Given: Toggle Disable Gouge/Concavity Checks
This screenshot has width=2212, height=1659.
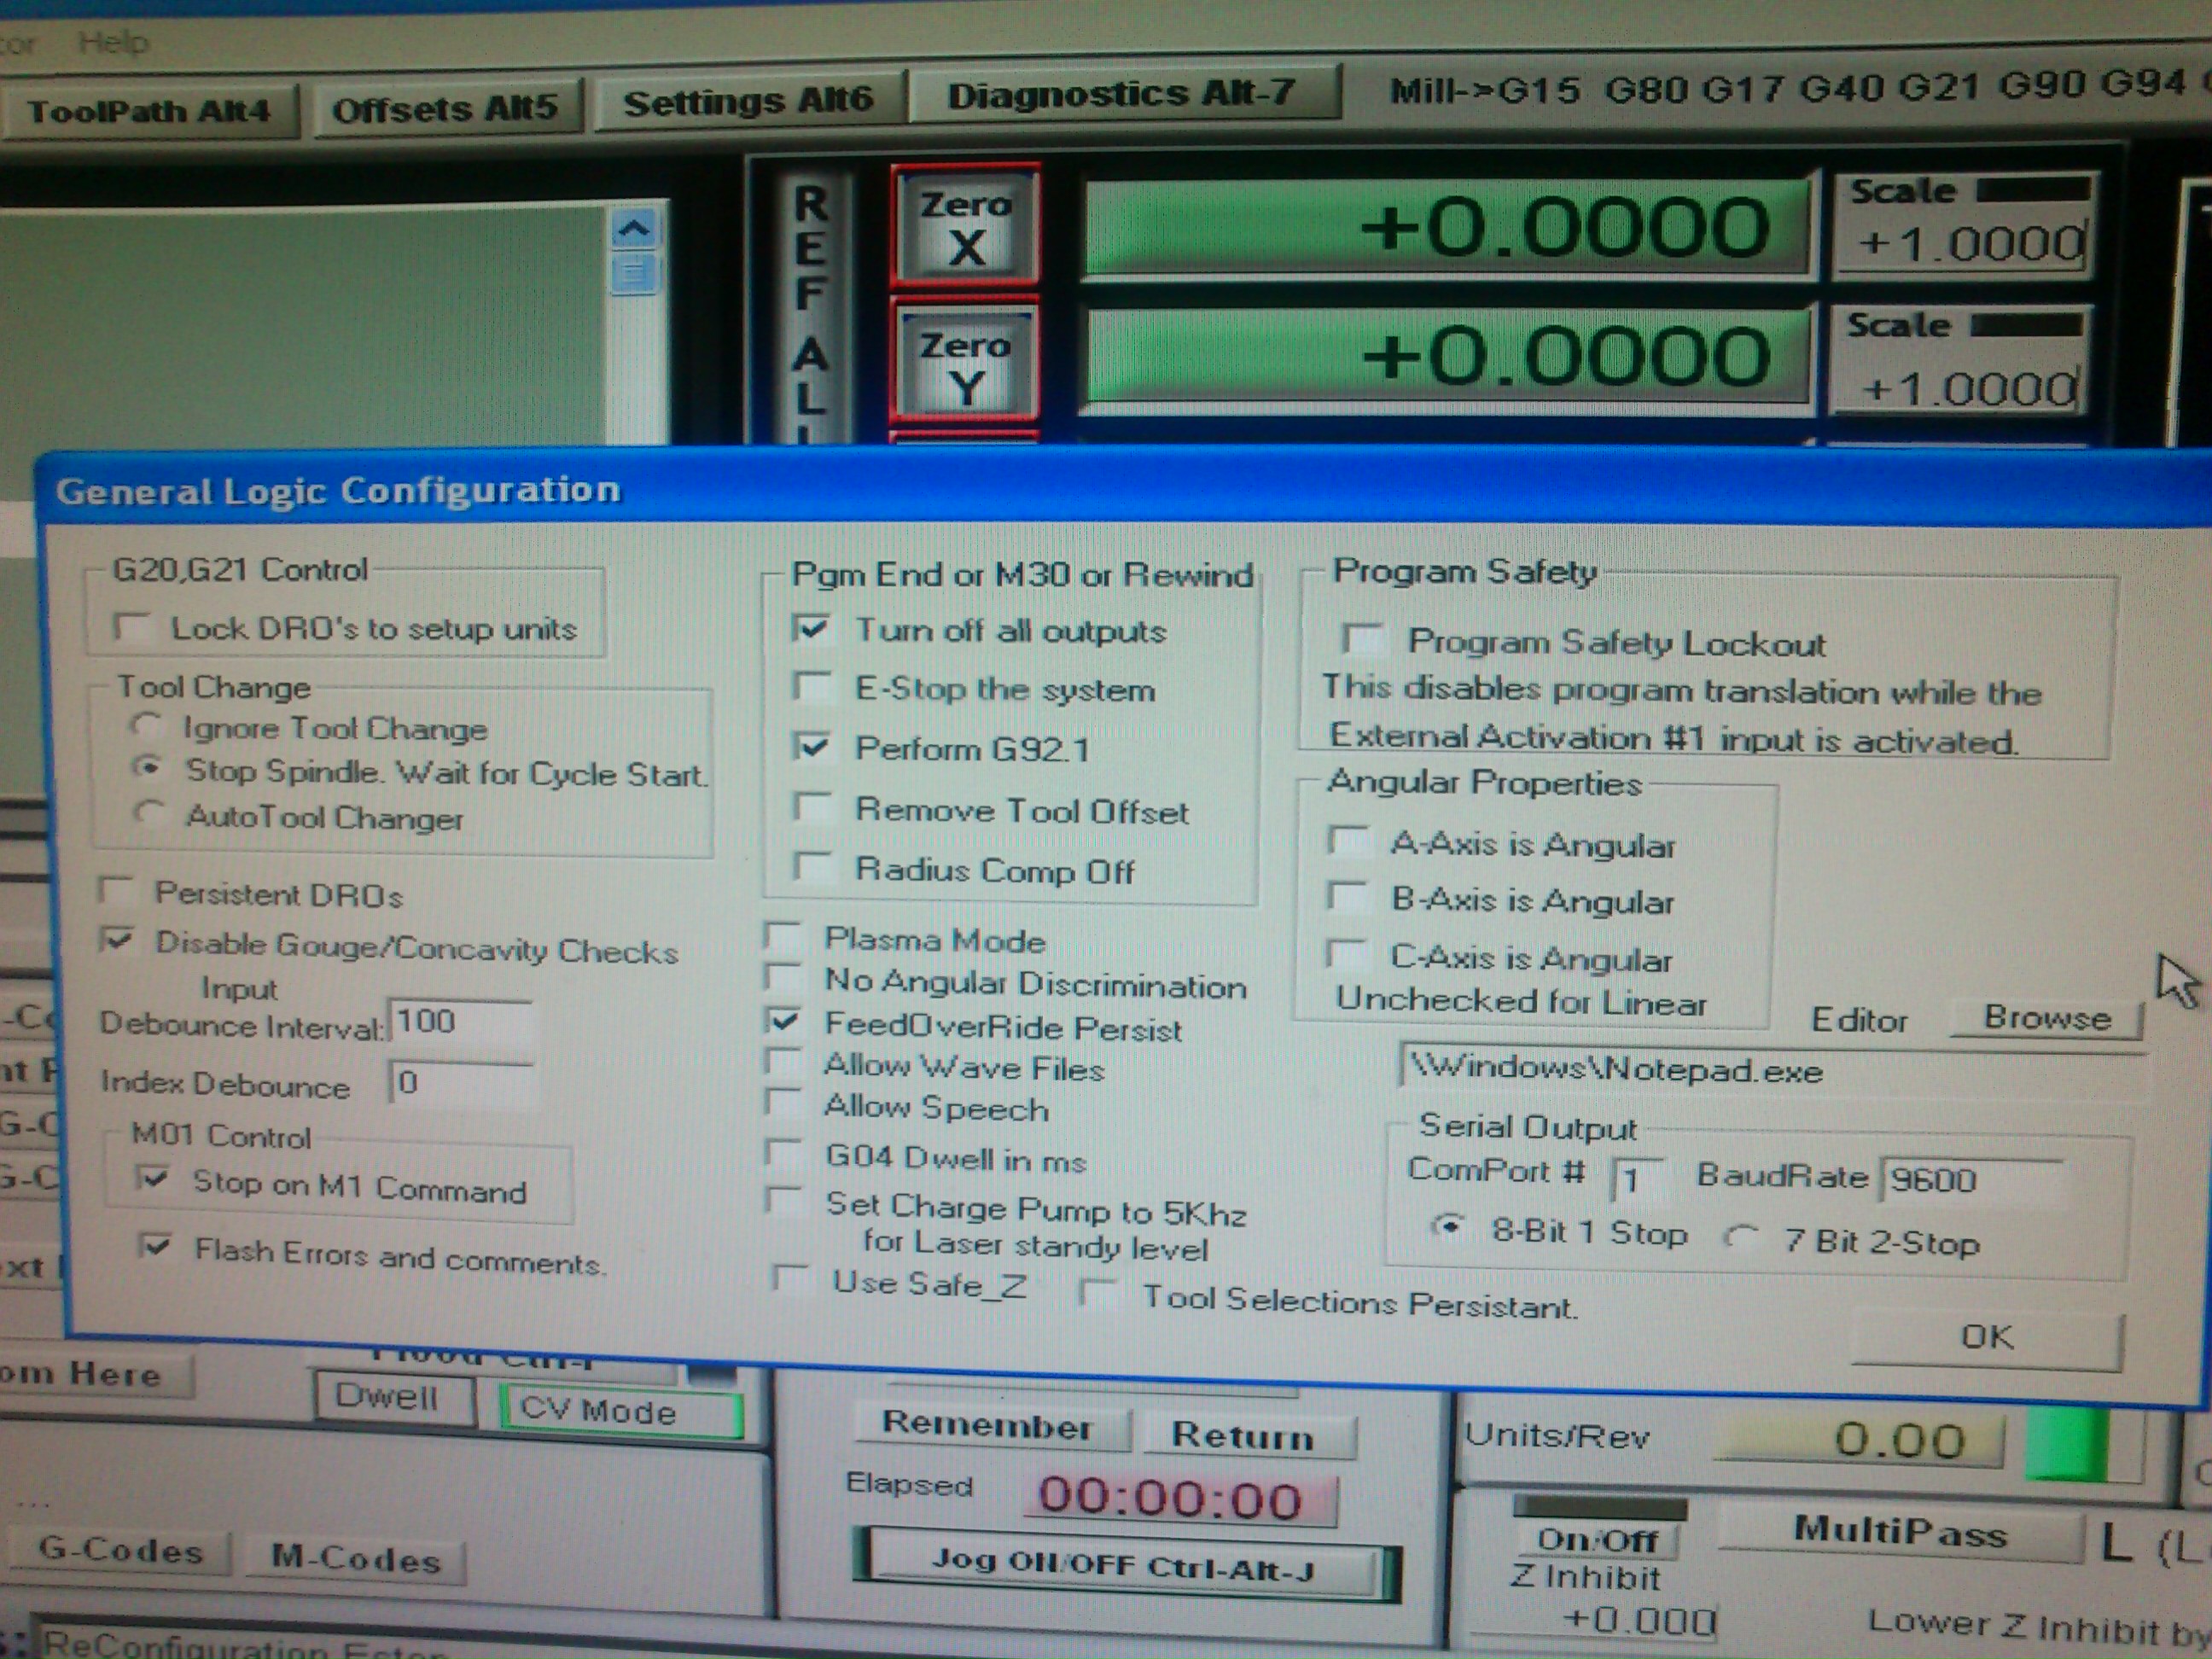Looking at the screenshot, I should (118, 940).
